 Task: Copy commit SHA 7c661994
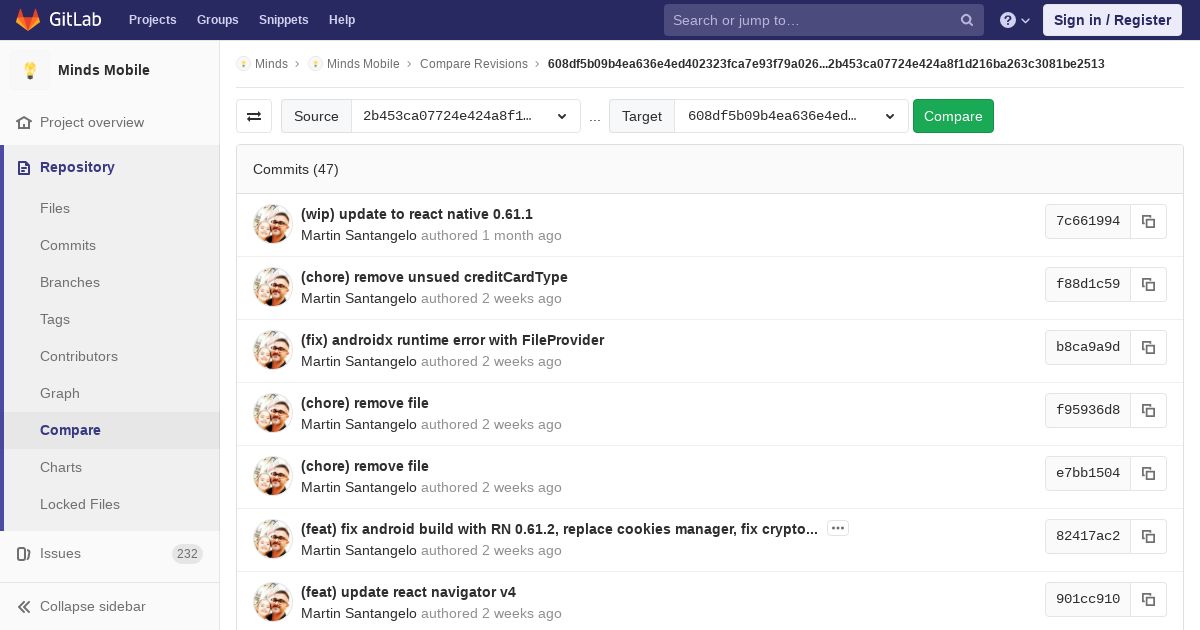(1148, 221)
